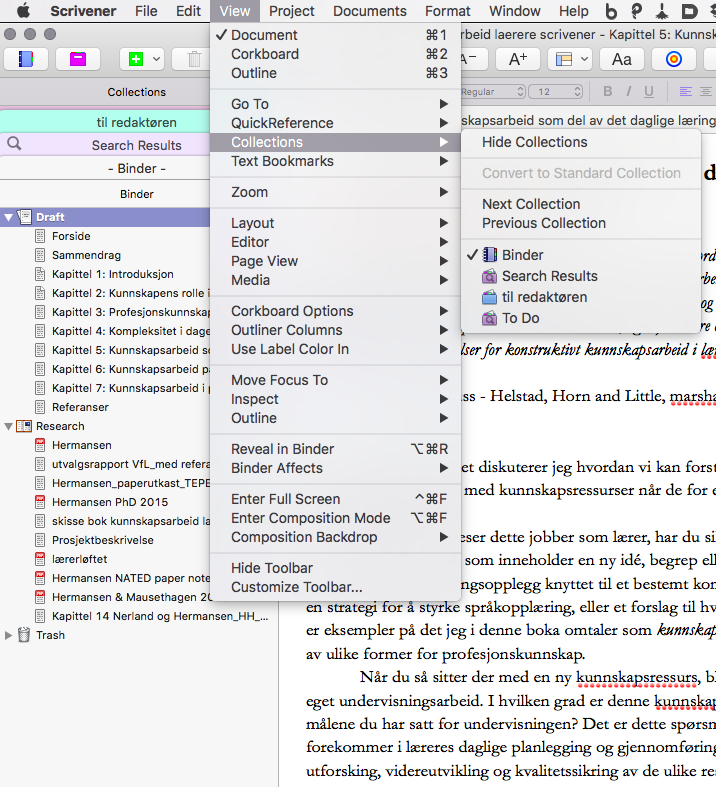
Task: Toggle the Binder toolbar icon
Action: click(x=26, y=59)
